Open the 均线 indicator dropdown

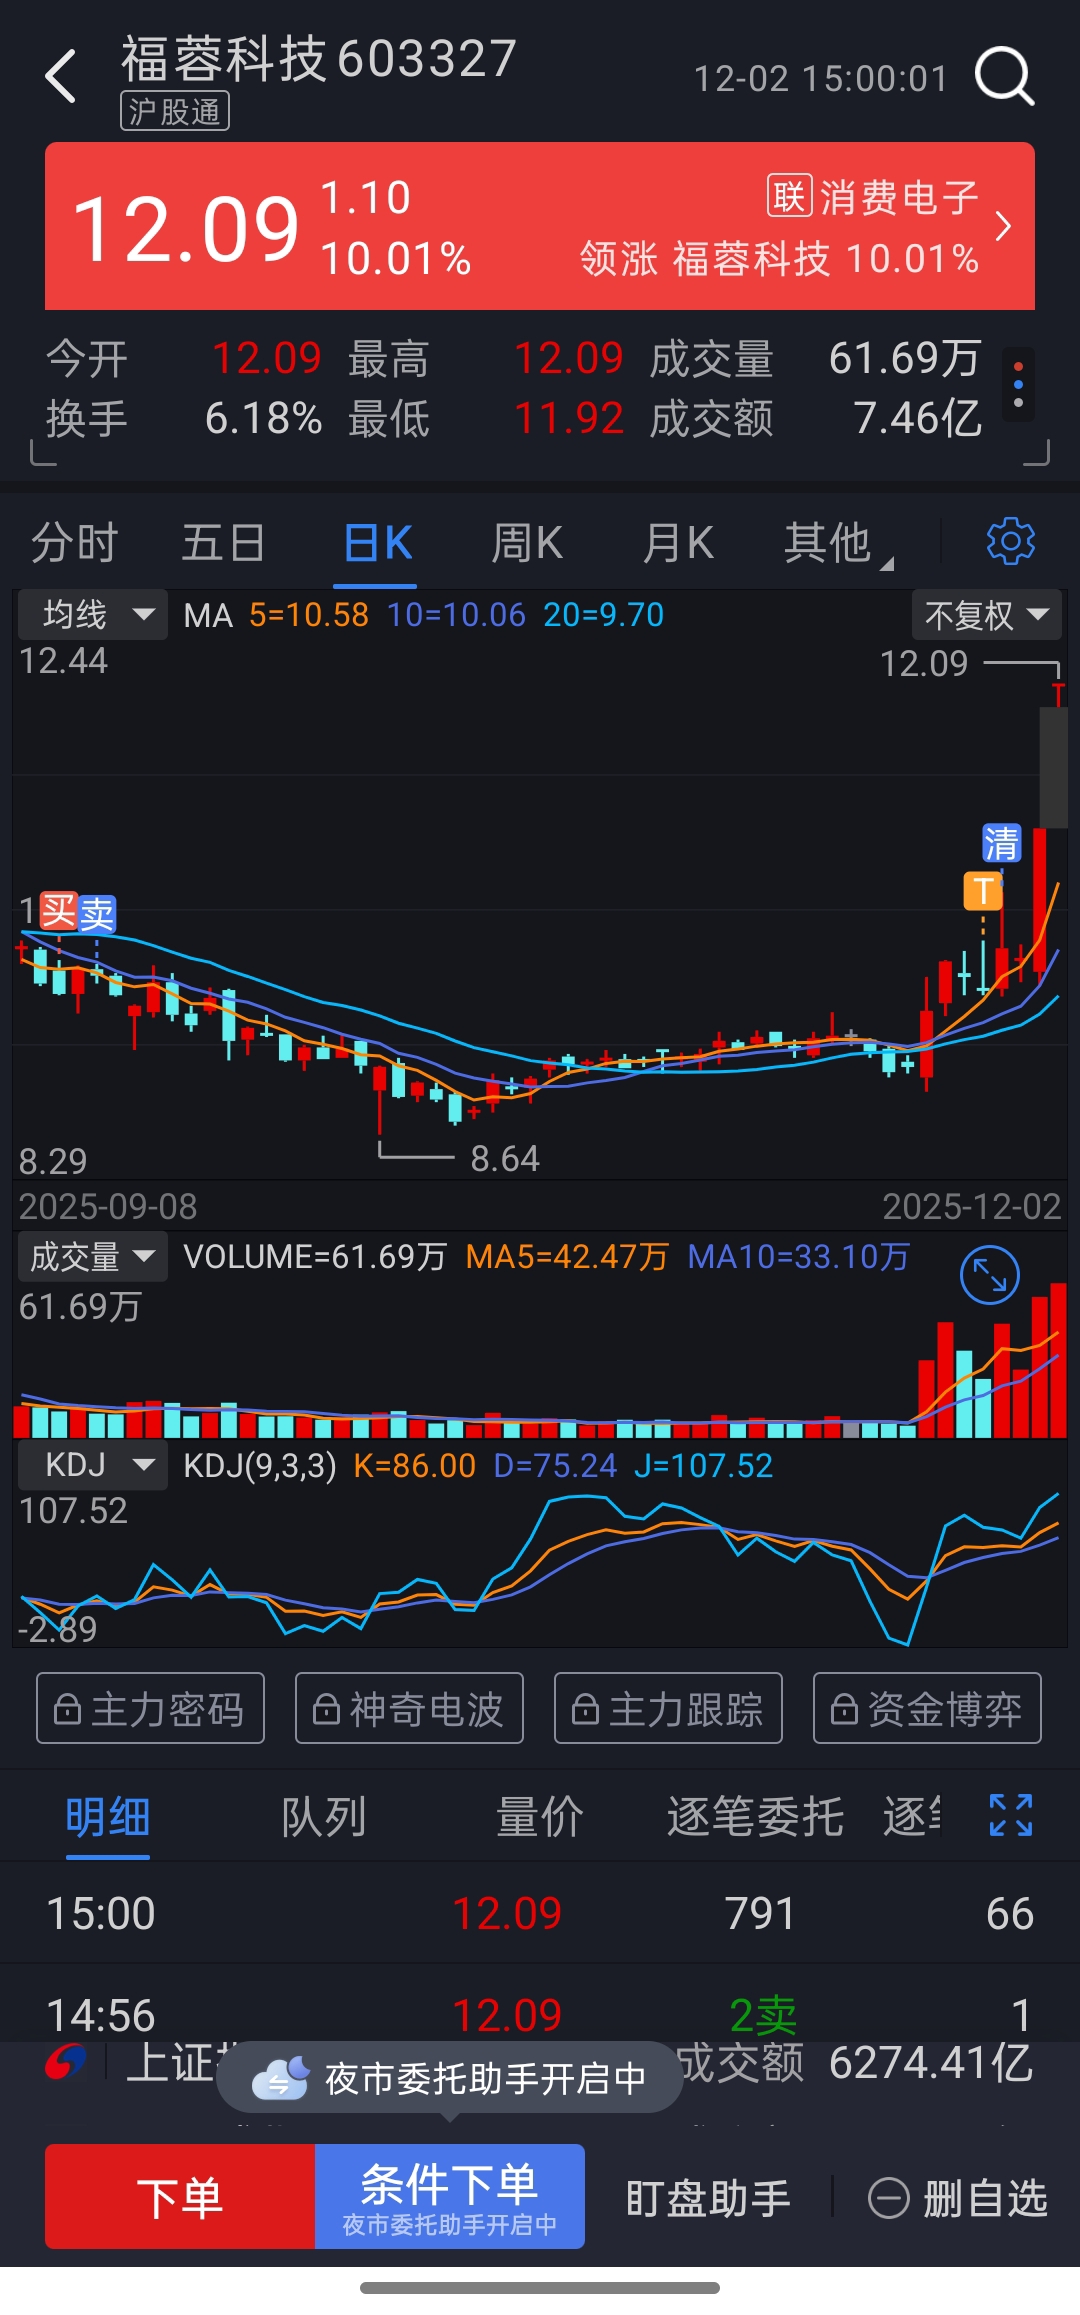point(93,615)
